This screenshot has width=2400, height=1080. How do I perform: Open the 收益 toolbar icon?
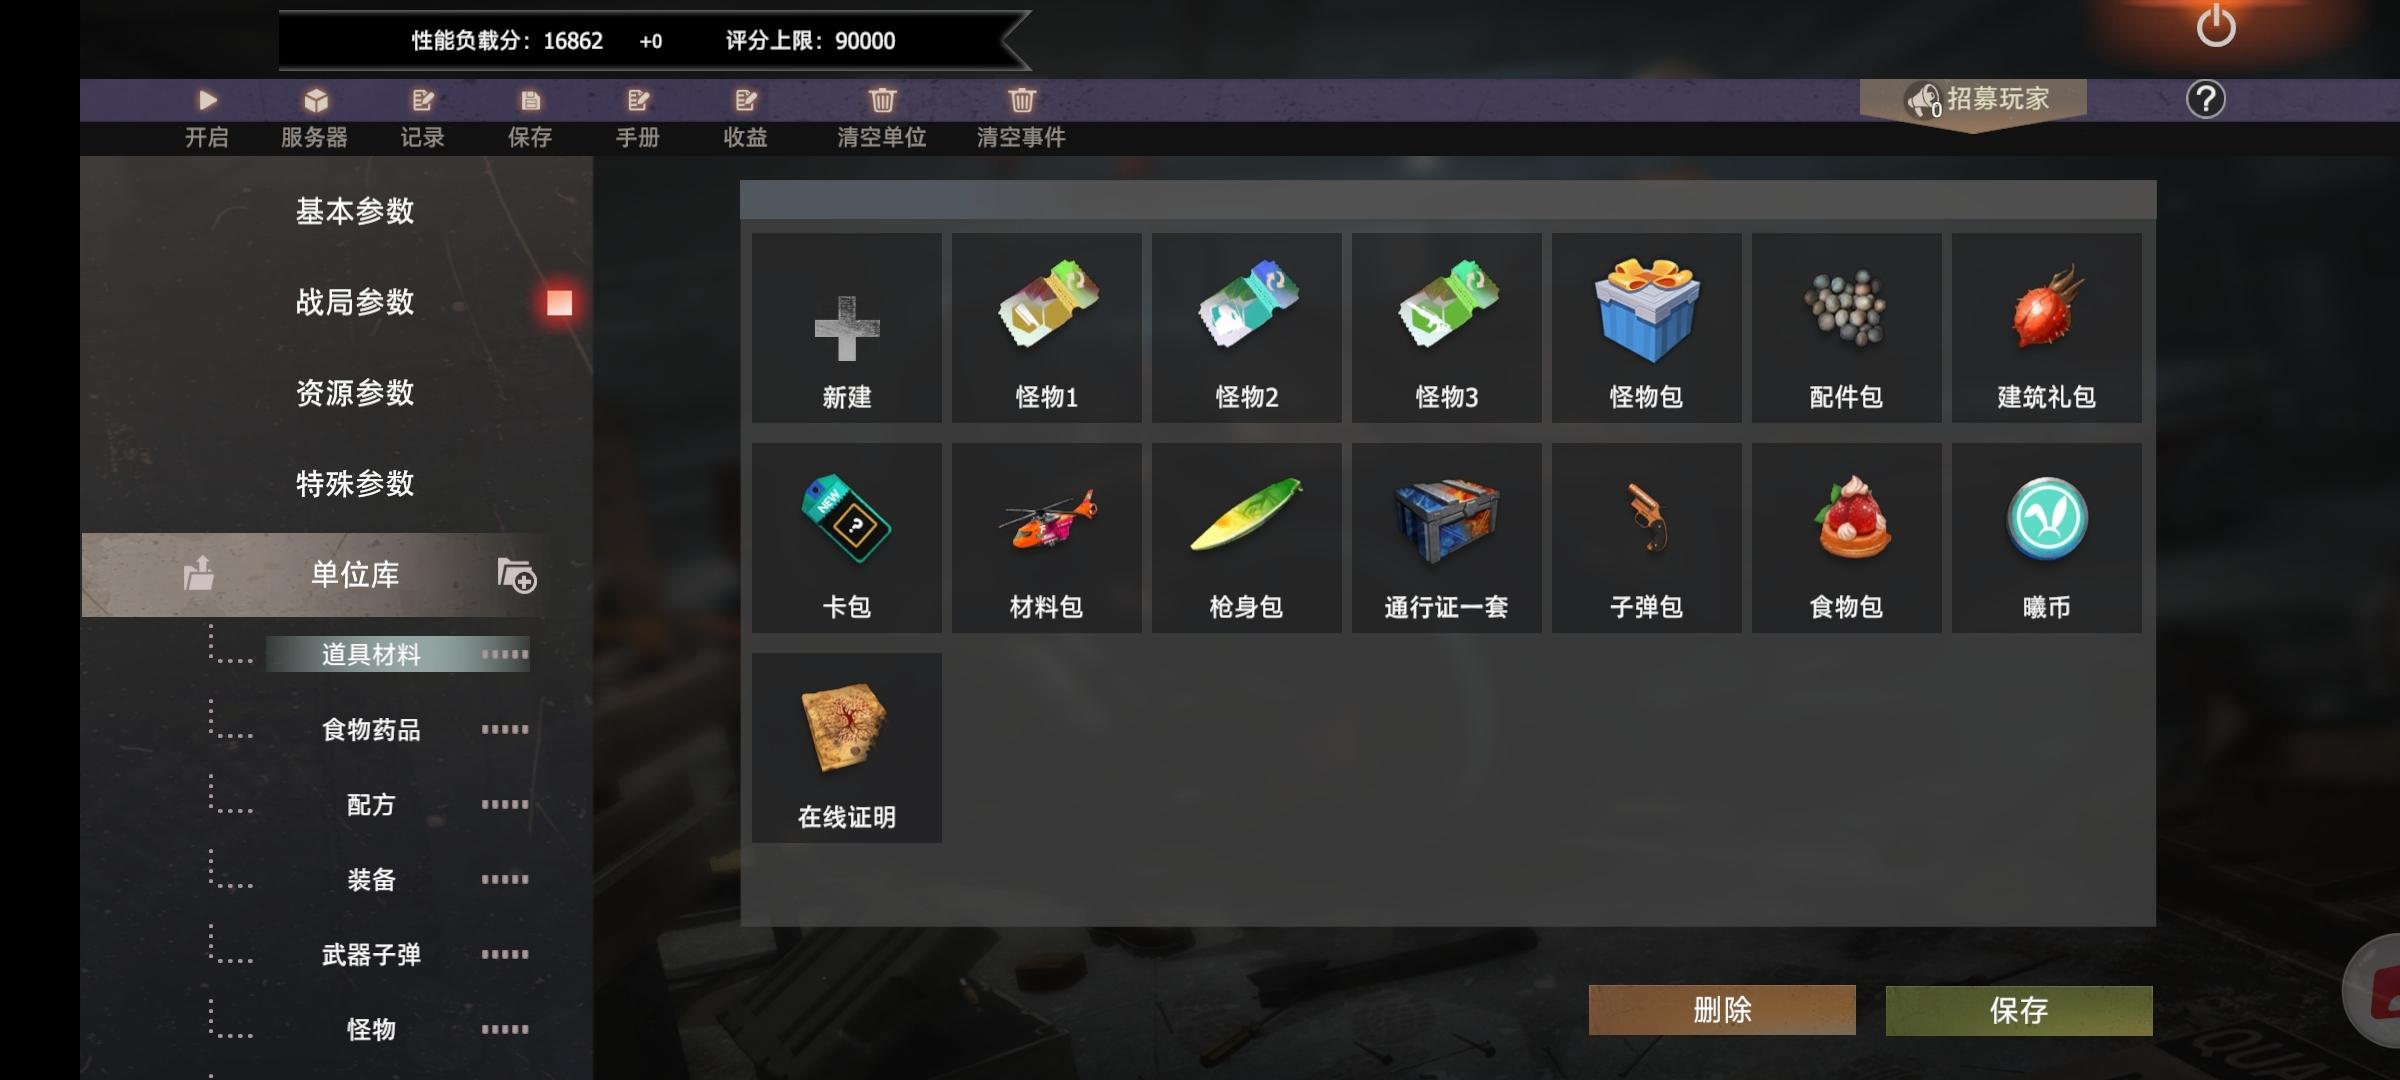[x=746, y=100]
